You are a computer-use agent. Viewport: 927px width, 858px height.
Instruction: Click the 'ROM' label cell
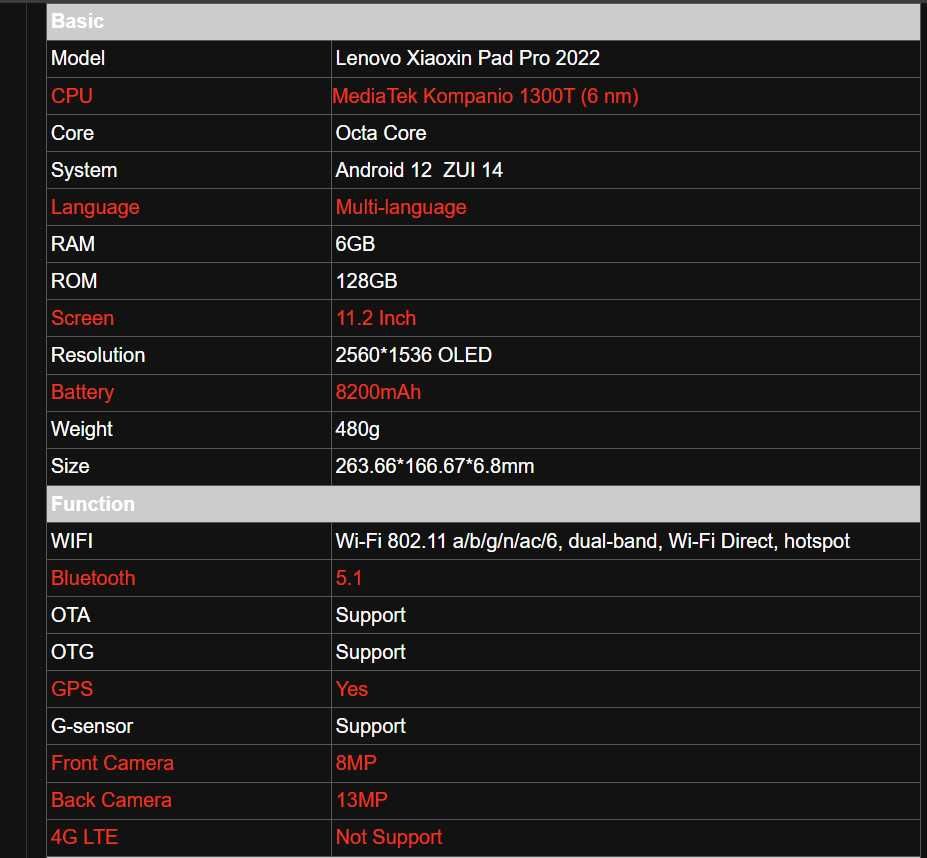click(x=189, y=281)
